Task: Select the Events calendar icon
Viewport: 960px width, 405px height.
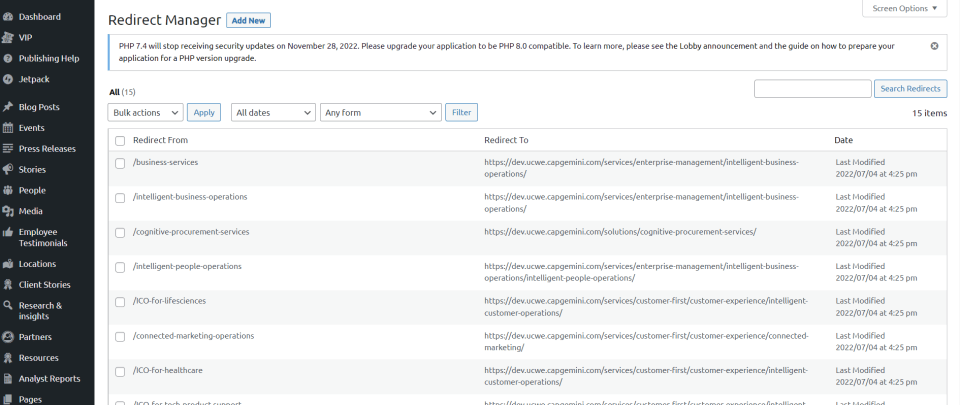Action: (8, 128)
